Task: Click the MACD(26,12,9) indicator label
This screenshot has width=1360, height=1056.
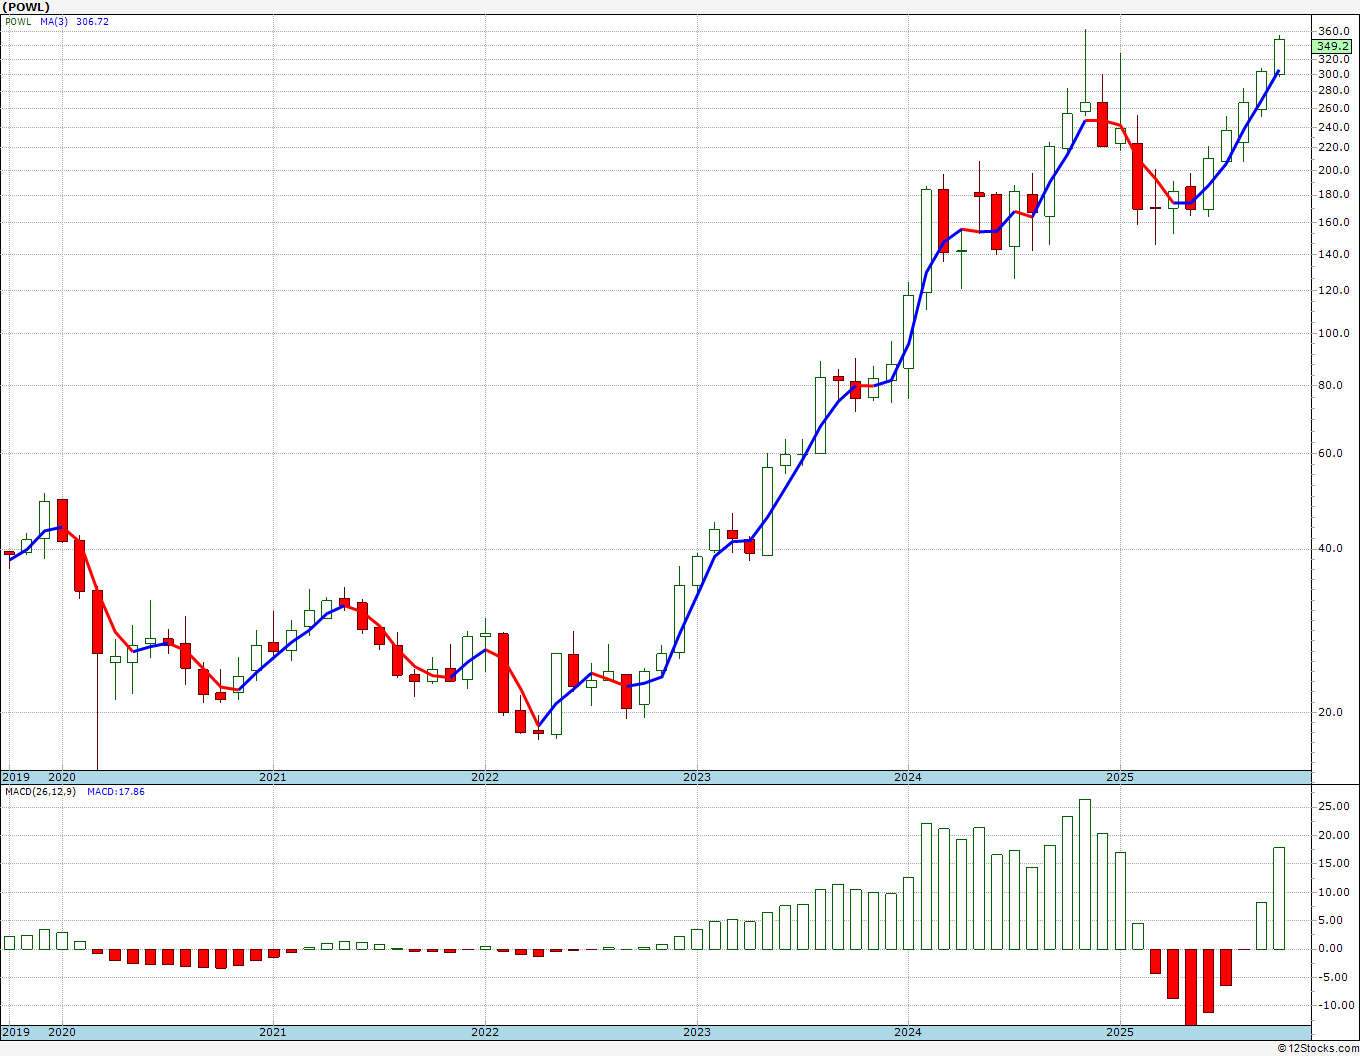Action: coord(38,792)
